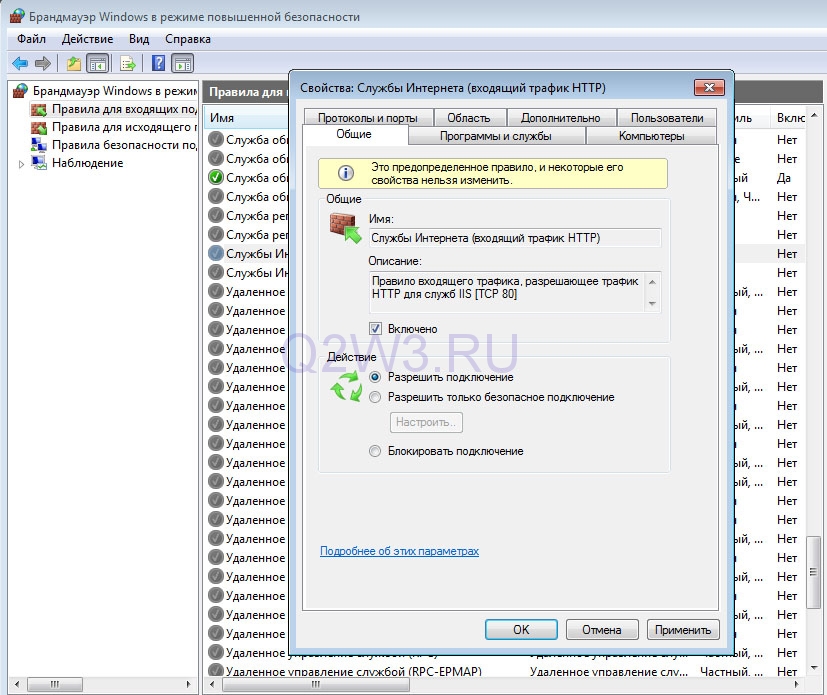Switch to Протоколы и порты tab
Image resolution: width=827 pixels, height=695 pixels.
[368, 118]
